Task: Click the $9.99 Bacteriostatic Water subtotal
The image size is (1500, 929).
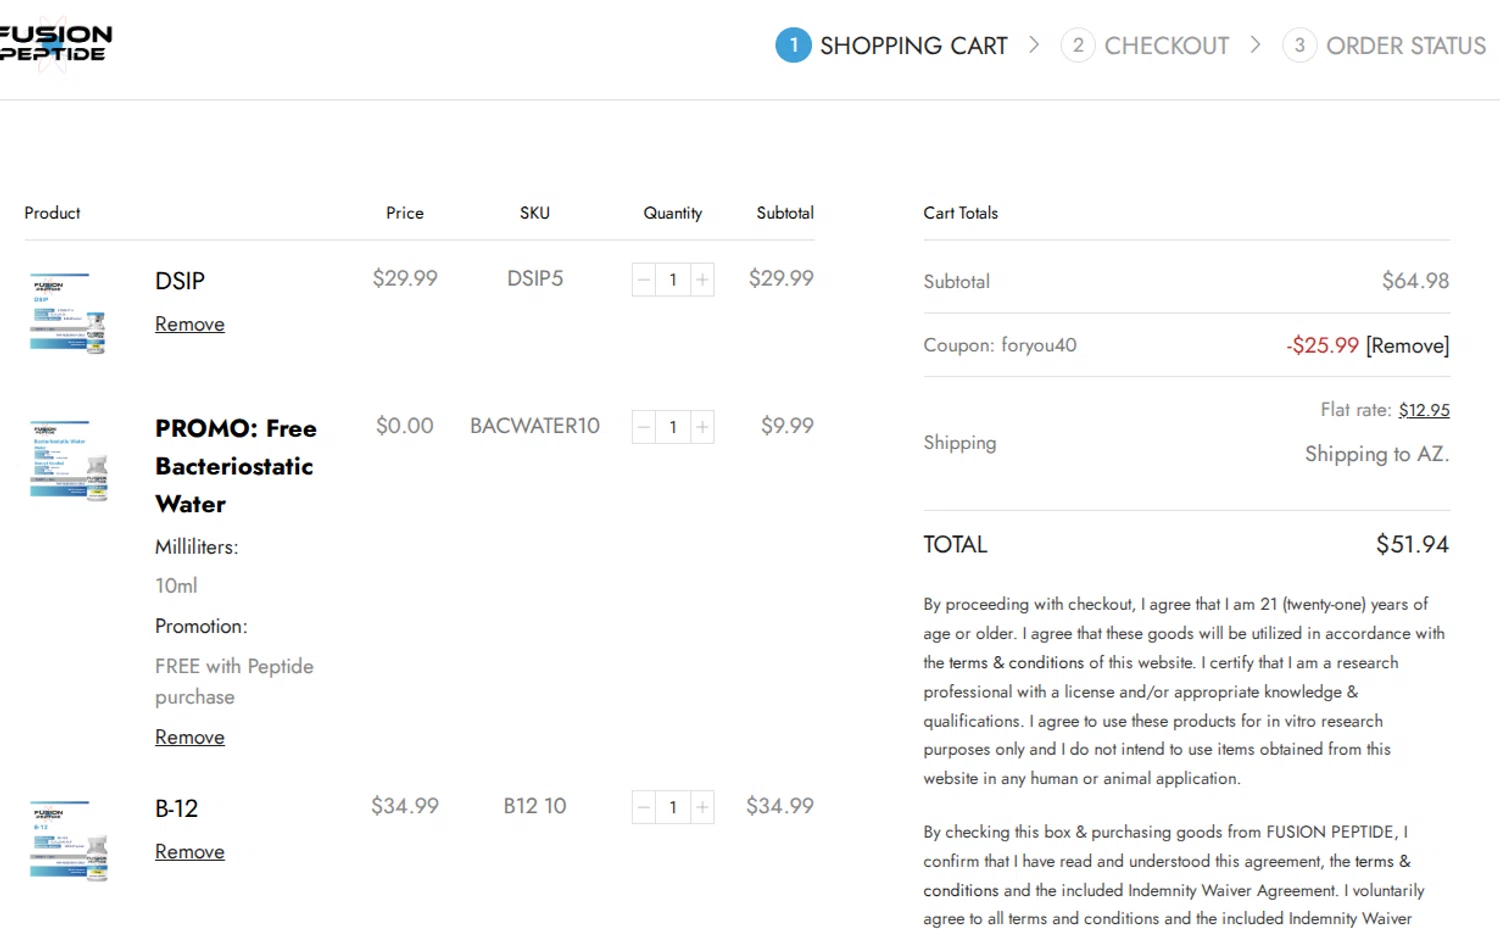Action: click(787, 426)
